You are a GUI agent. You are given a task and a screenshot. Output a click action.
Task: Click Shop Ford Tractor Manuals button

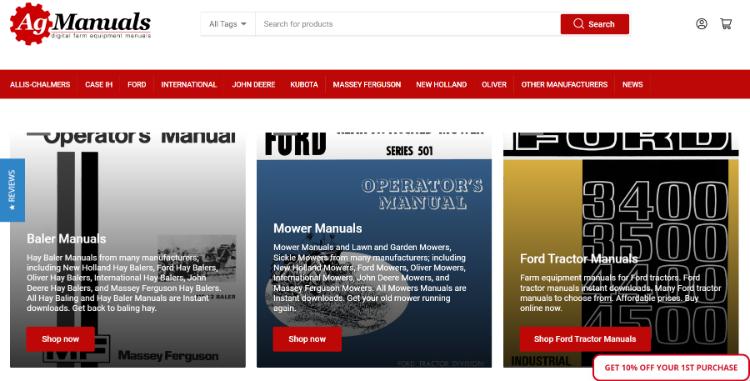point(585,339)
